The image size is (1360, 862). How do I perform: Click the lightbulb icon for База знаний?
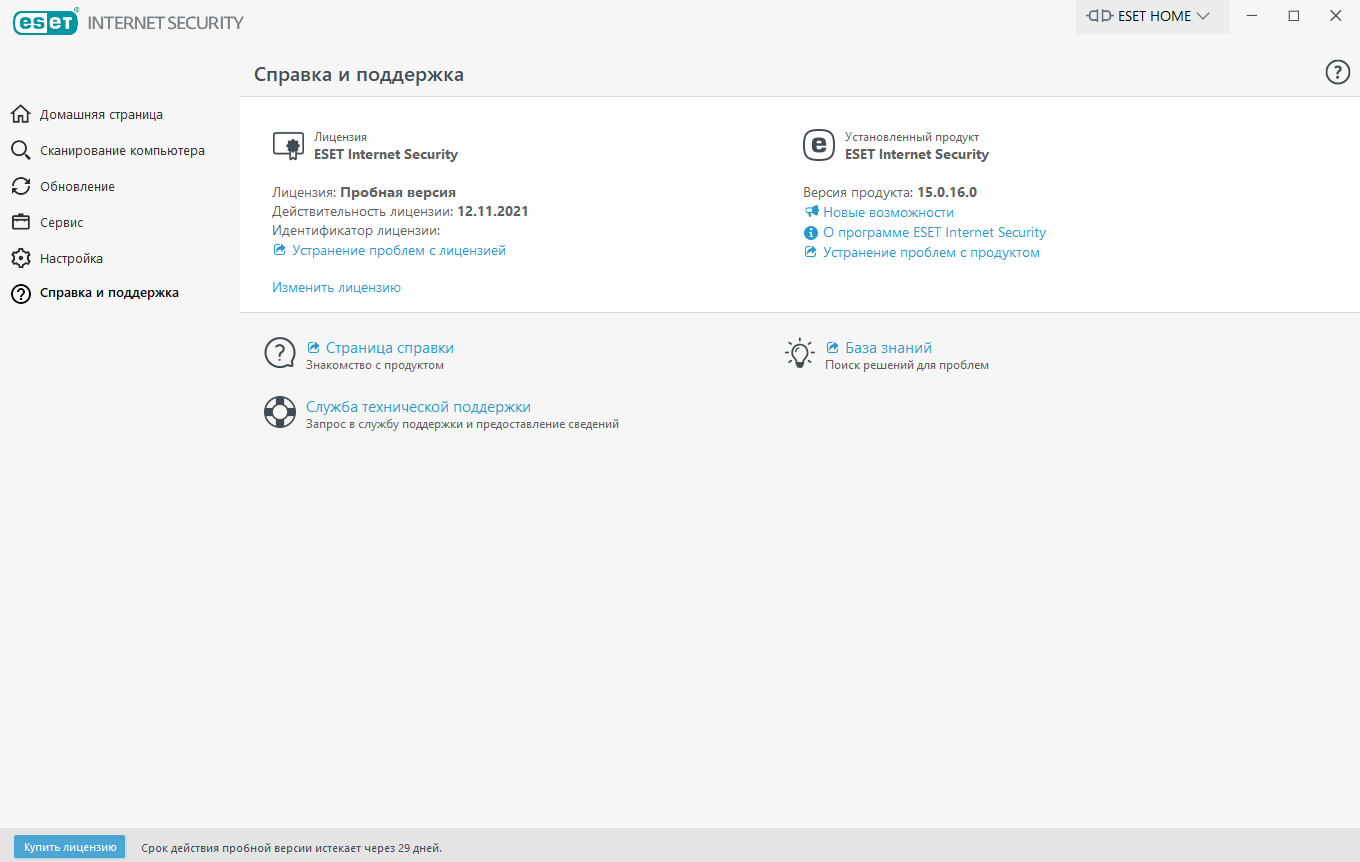point(799,353)
